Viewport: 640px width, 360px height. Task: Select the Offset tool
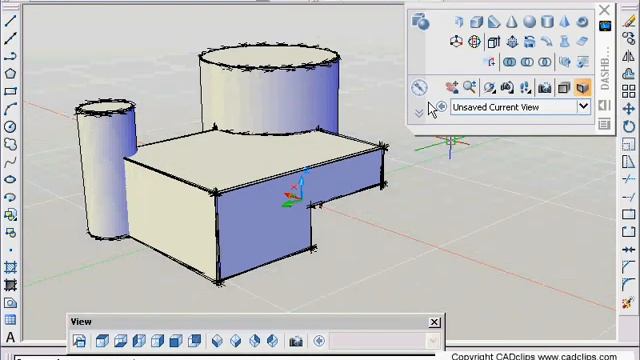click(629, 73)
